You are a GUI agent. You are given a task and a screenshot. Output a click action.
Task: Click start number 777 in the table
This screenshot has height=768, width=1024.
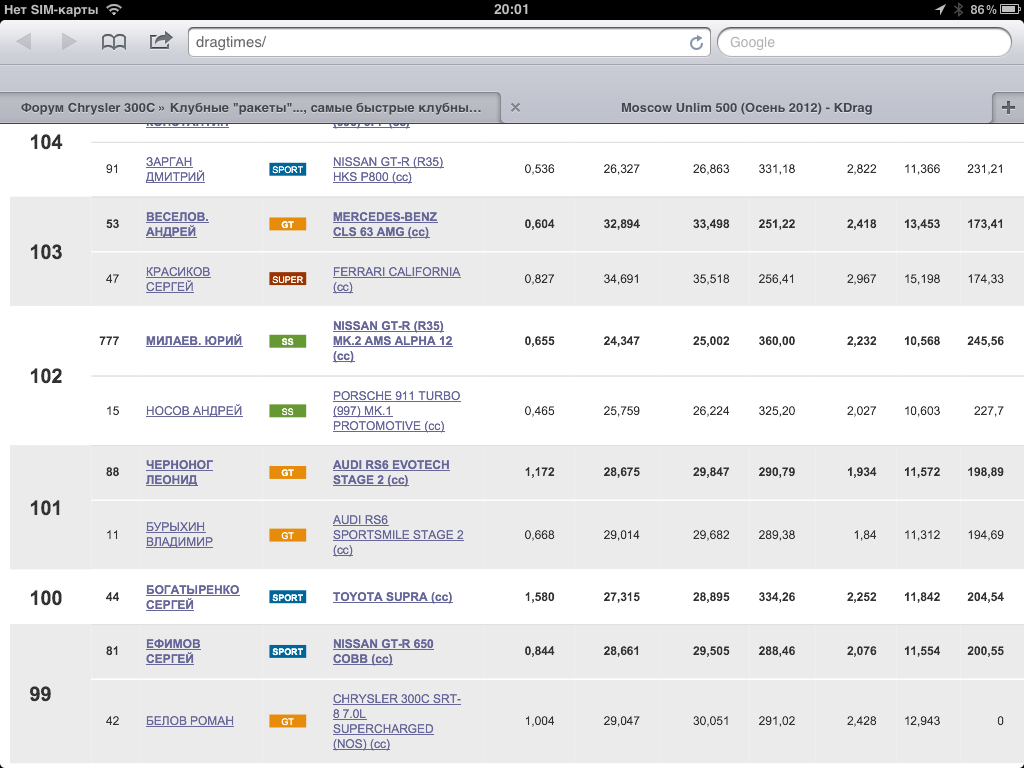tap(109, 341)
